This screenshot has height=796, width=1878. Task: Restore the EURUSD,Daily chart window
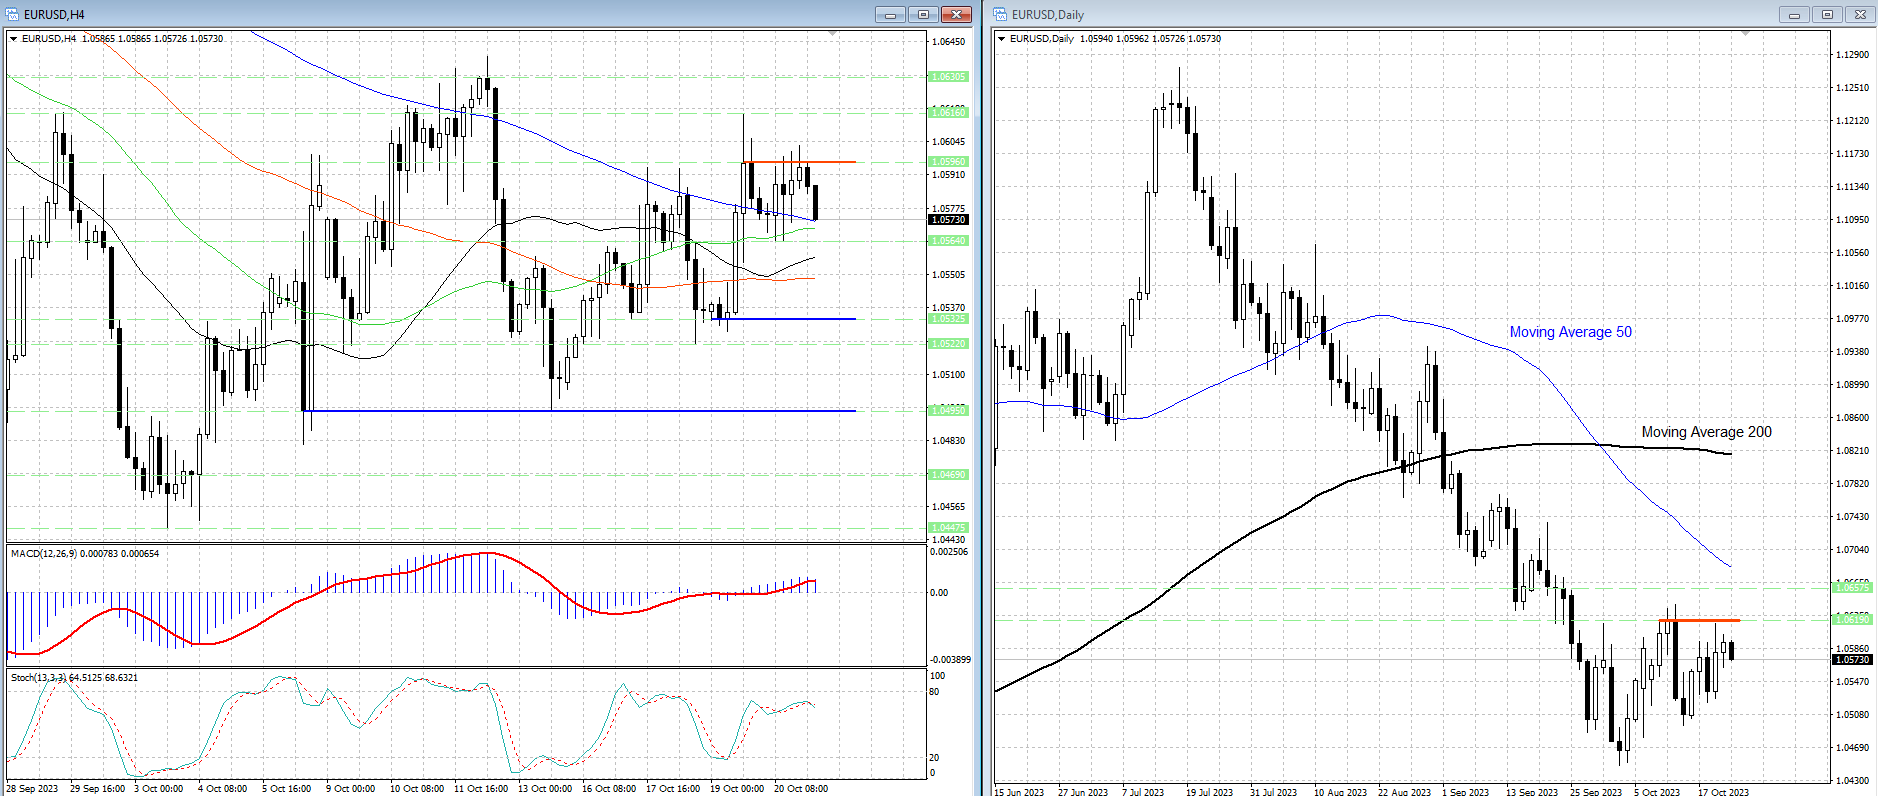[x=1827, y=14]
